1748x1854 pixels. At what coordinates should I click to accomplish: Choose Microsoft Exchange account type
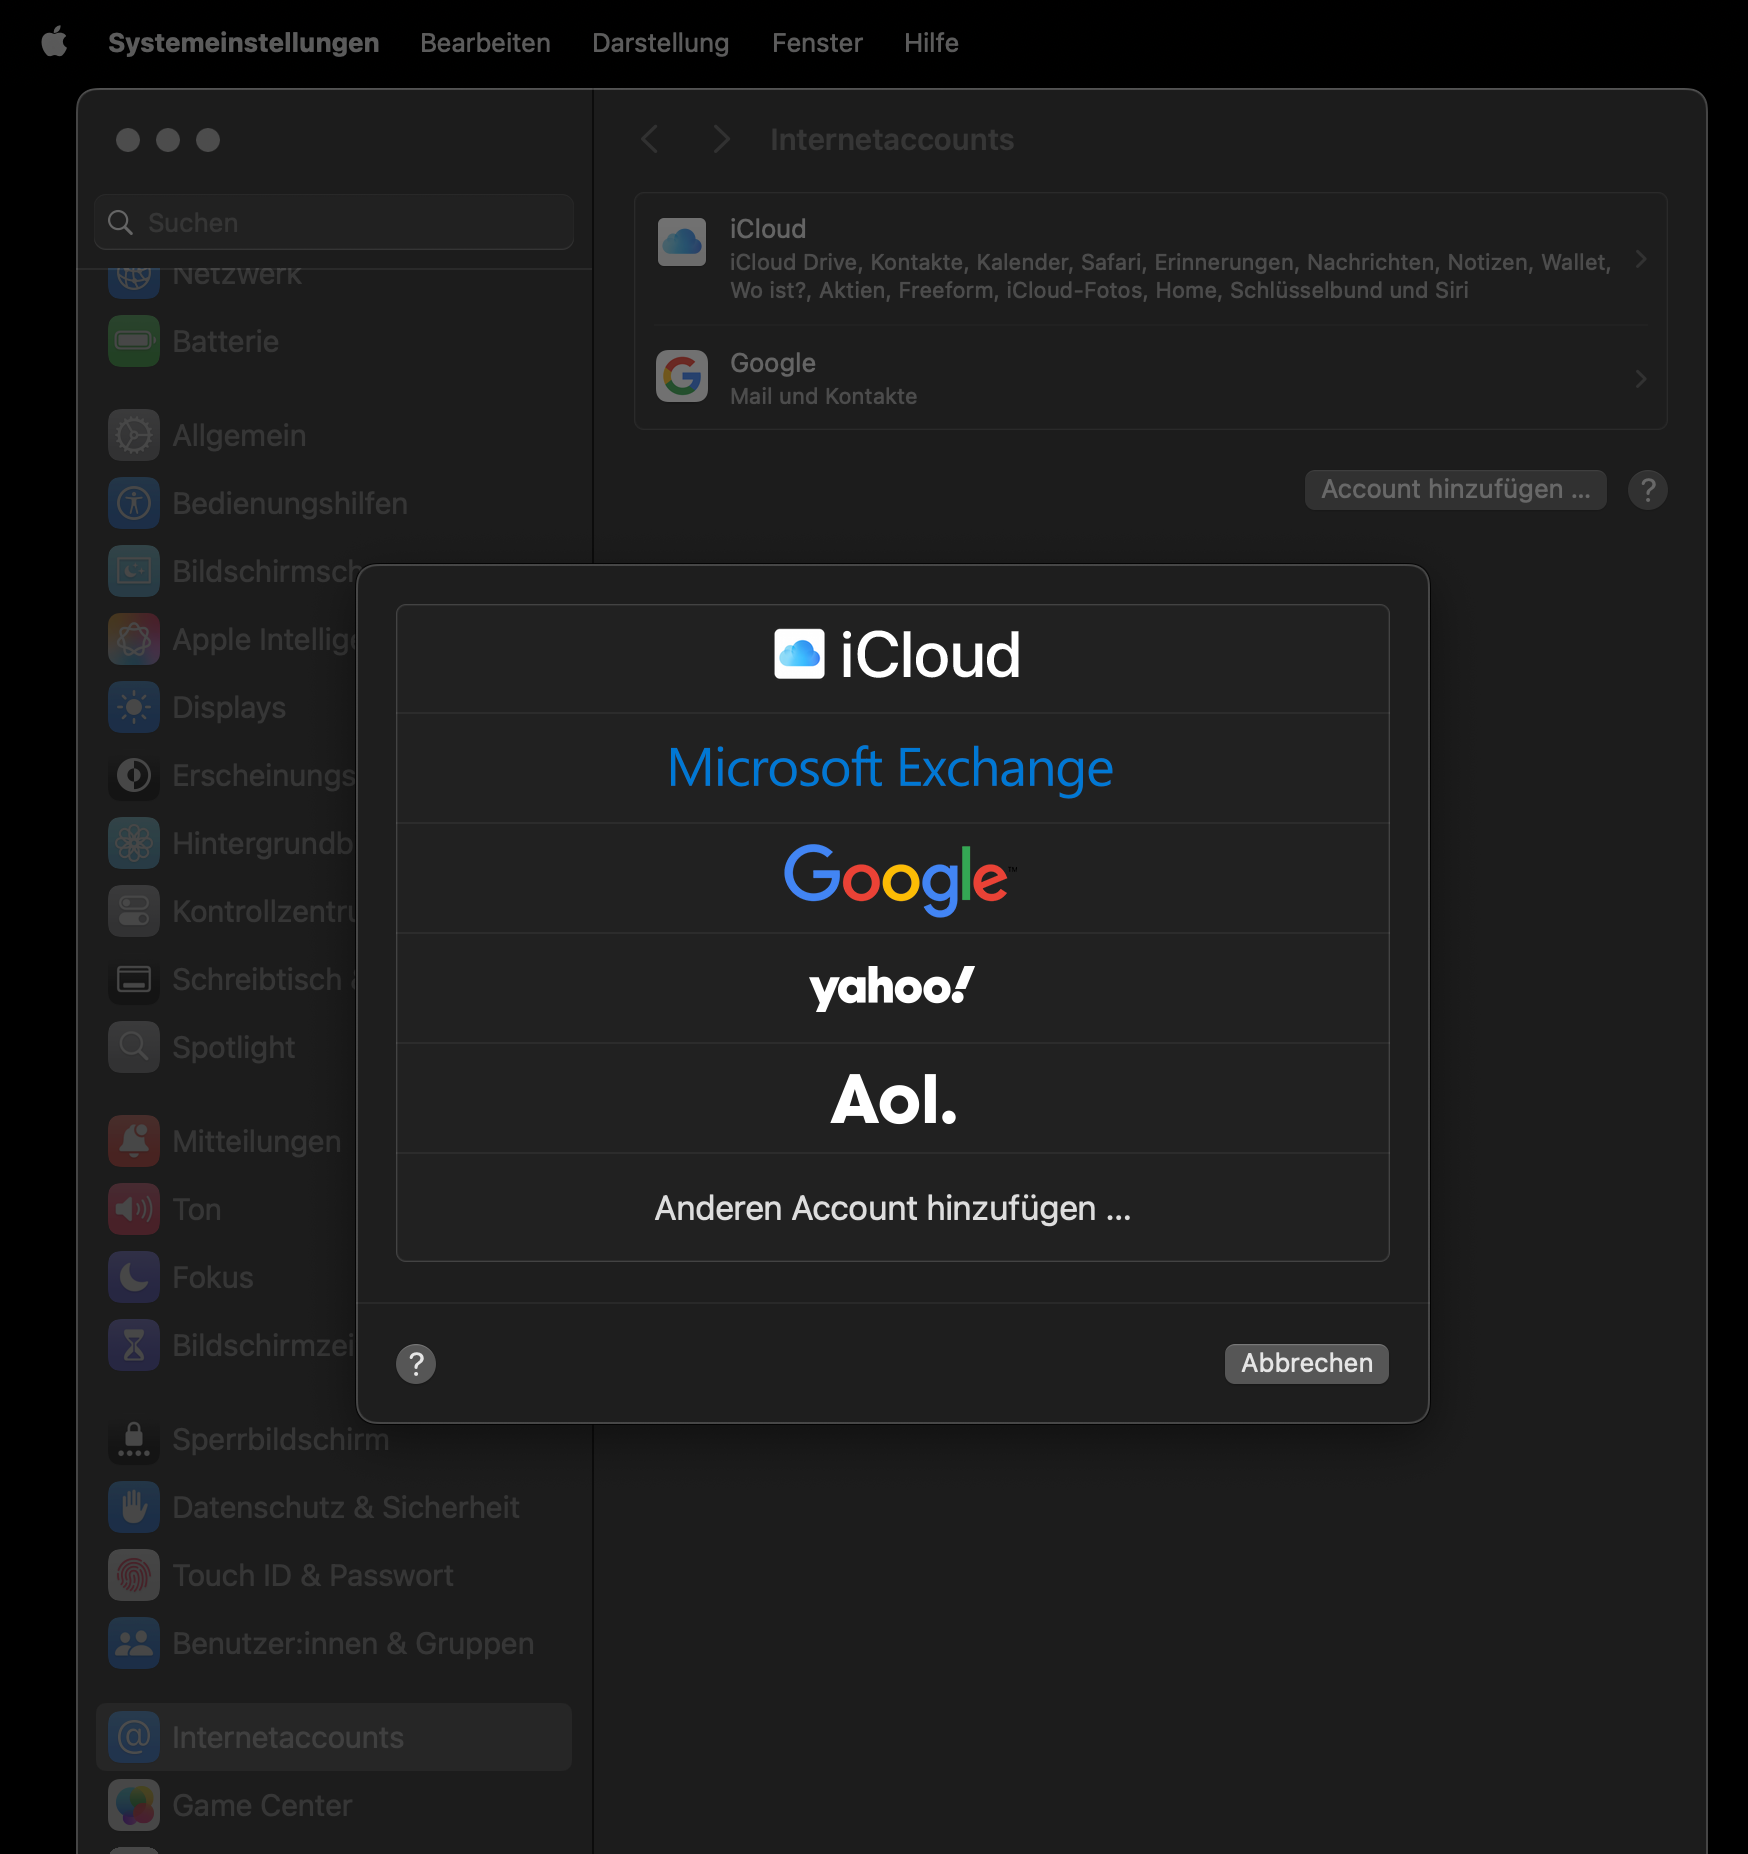(892, 768)
